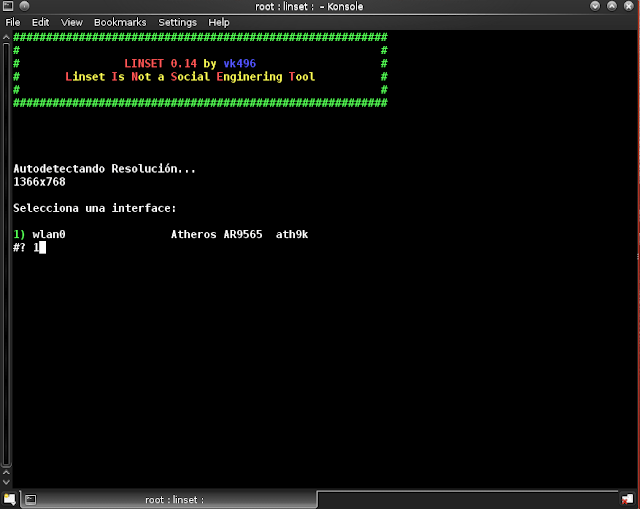Open the Edit menu
The image size is (640, 509).
(40, 22)
